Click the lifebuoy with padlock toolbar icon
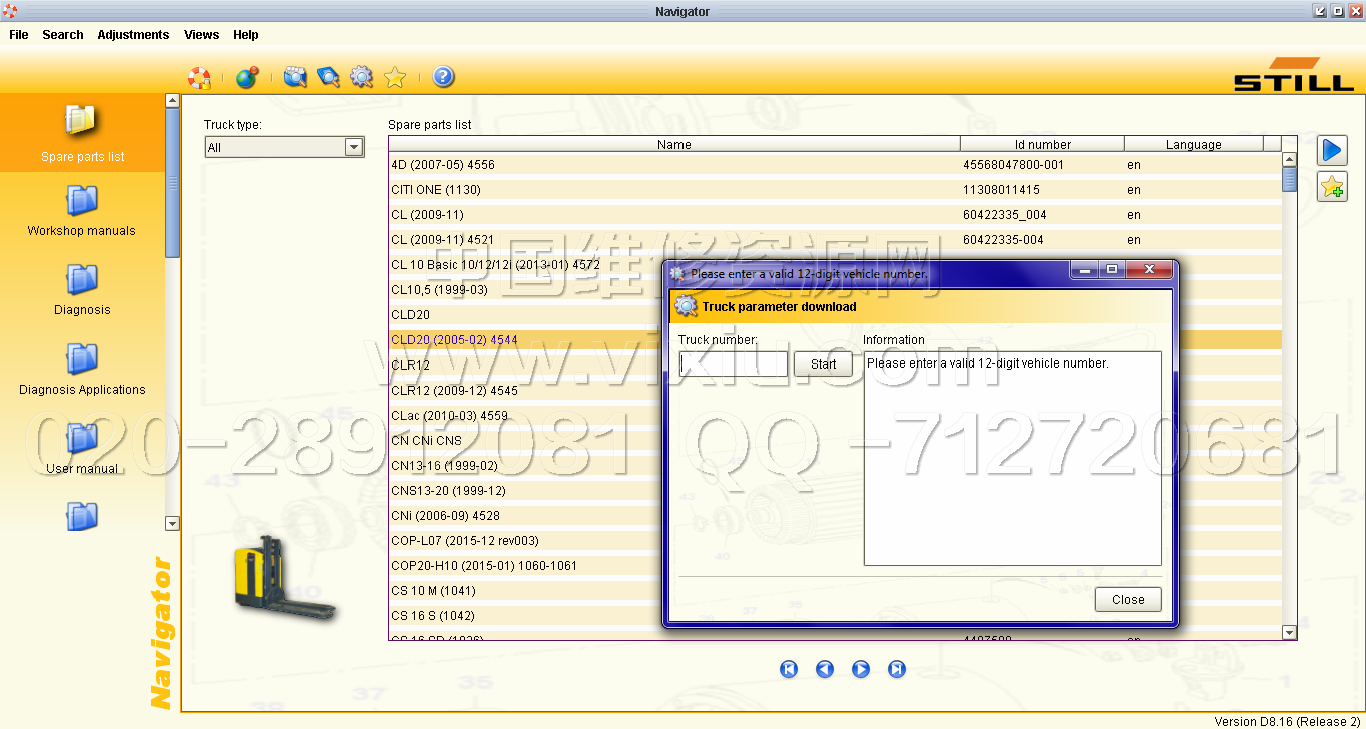 [x=199, y=77]
